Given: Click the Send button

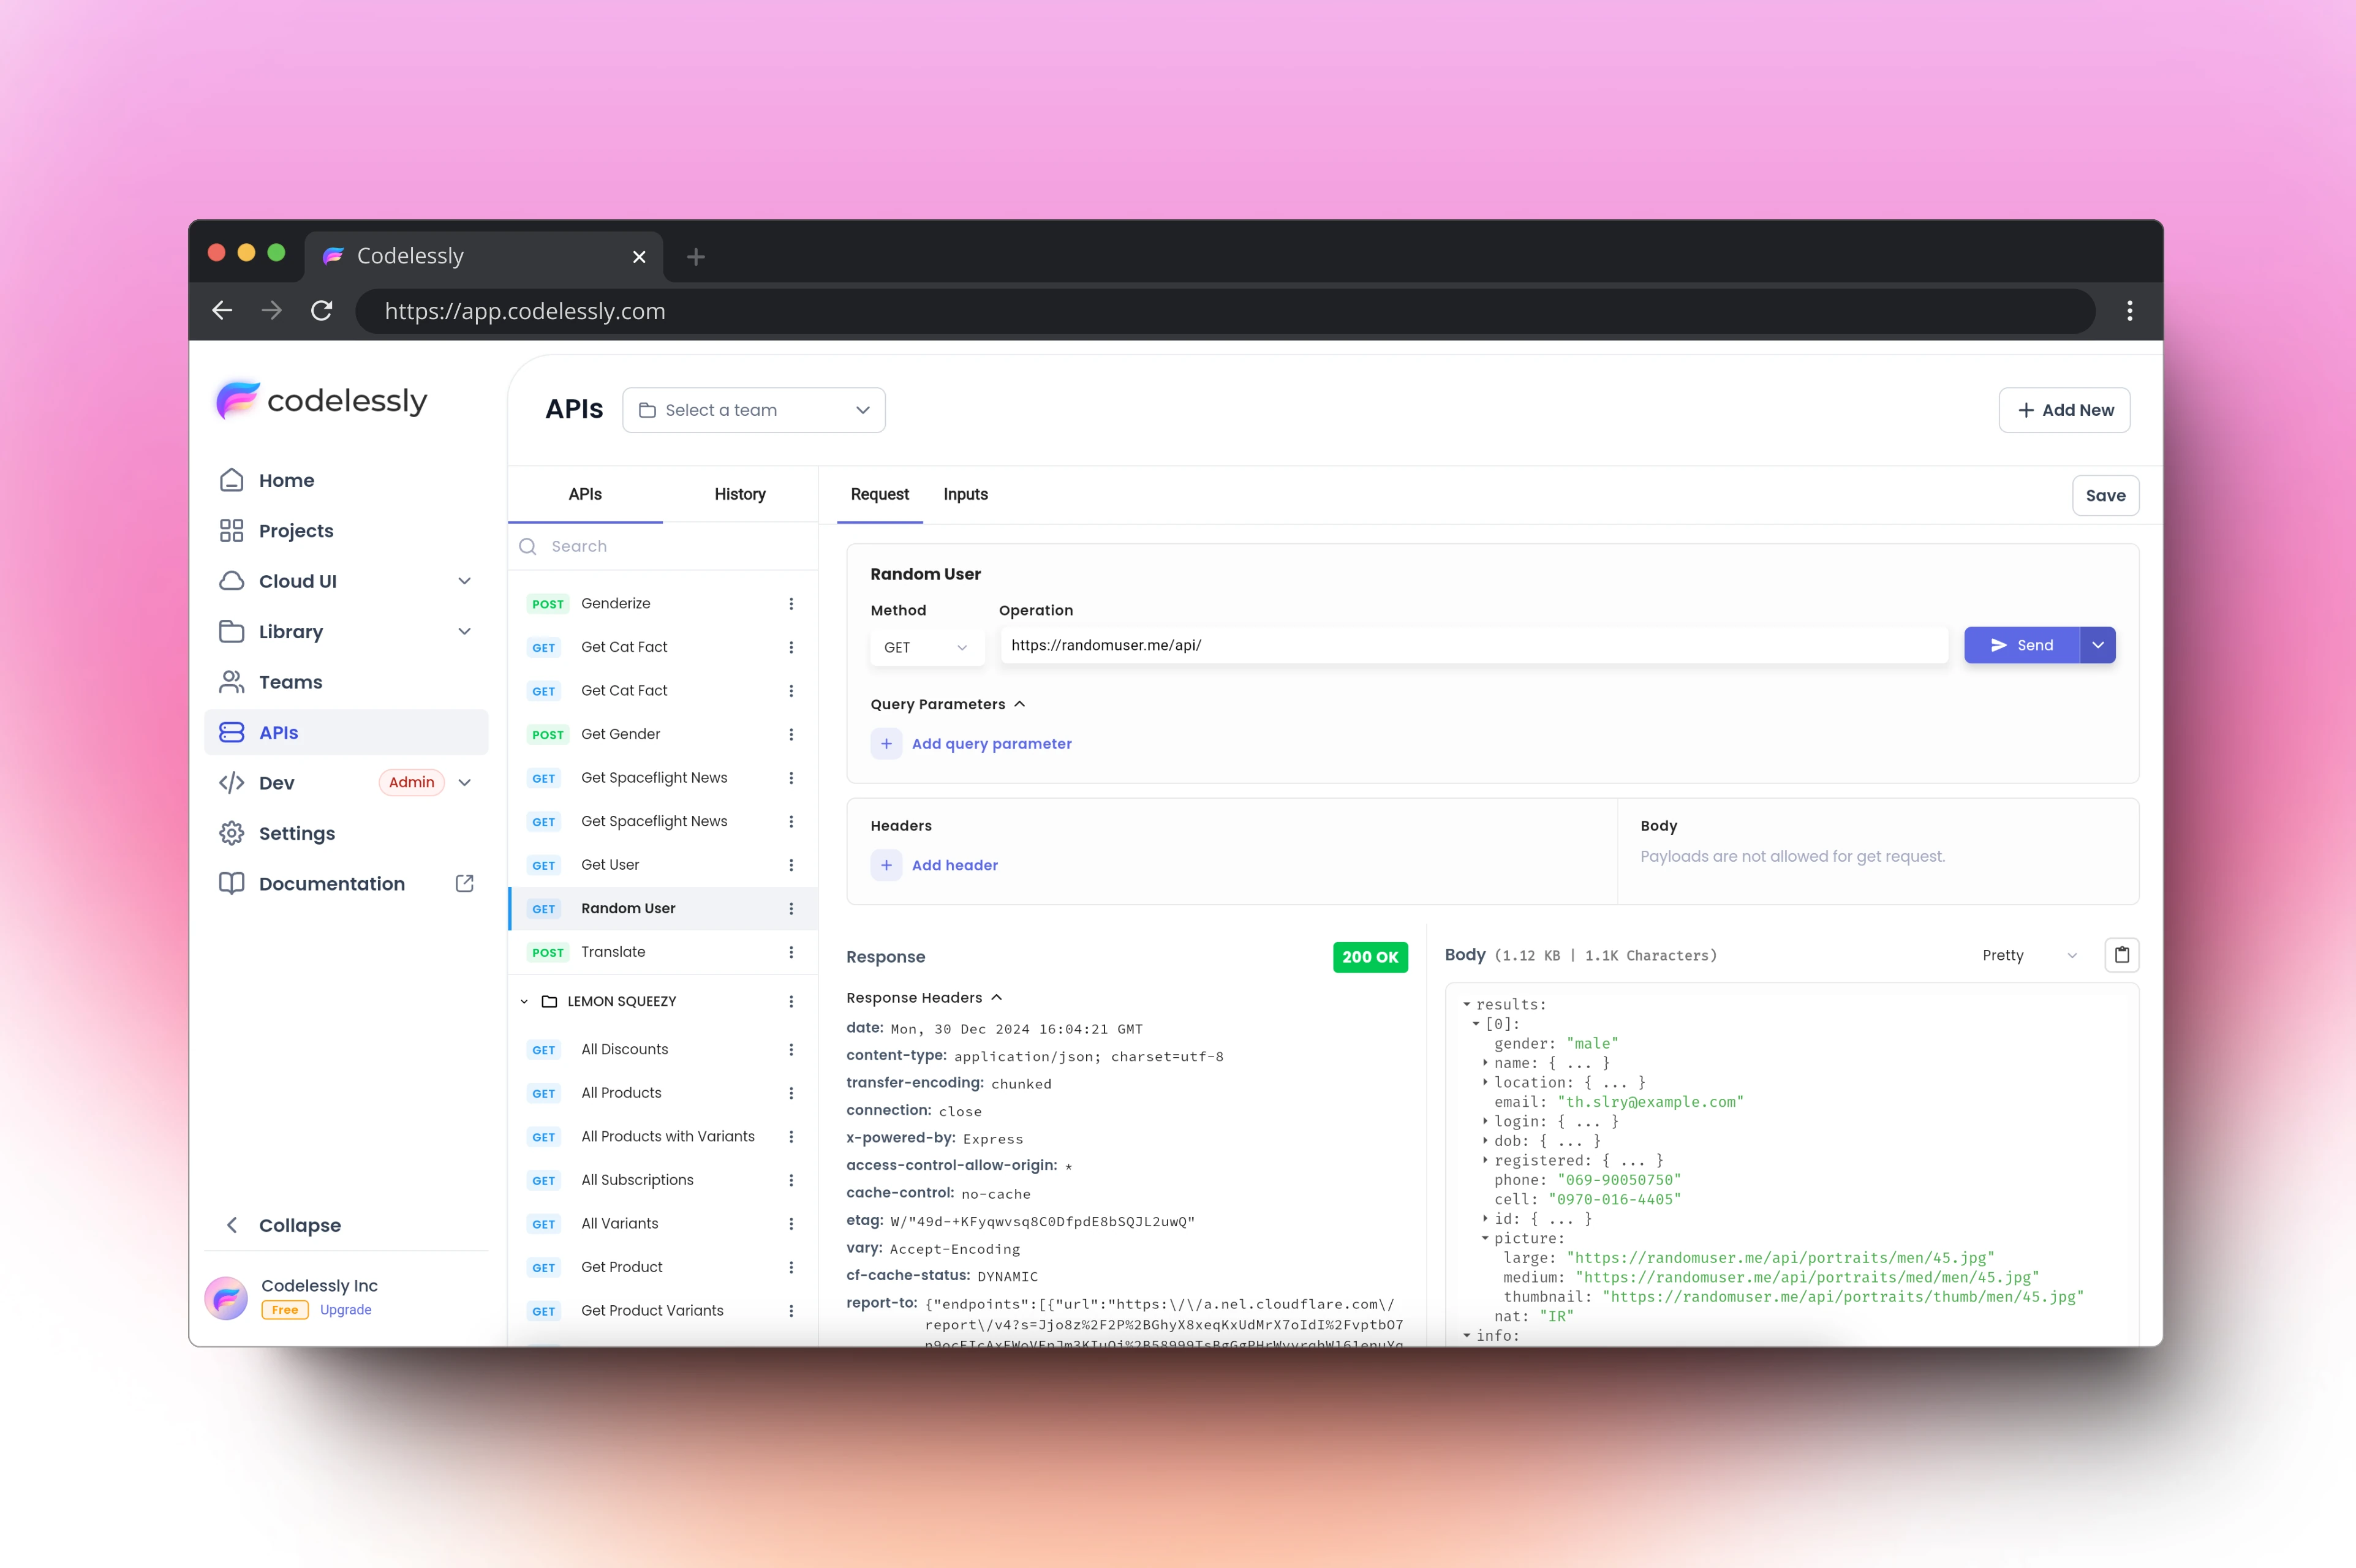Looking at the screenshot, I should tap(2021, 645).
